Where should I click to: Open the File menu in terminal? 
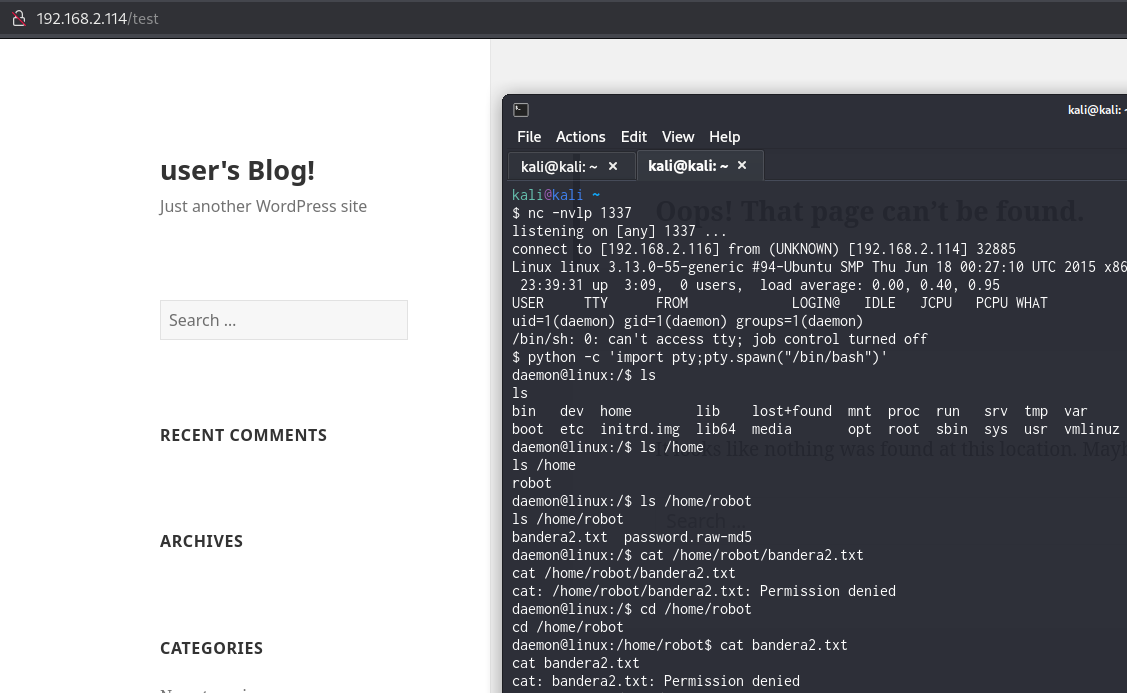coord(529,137)
